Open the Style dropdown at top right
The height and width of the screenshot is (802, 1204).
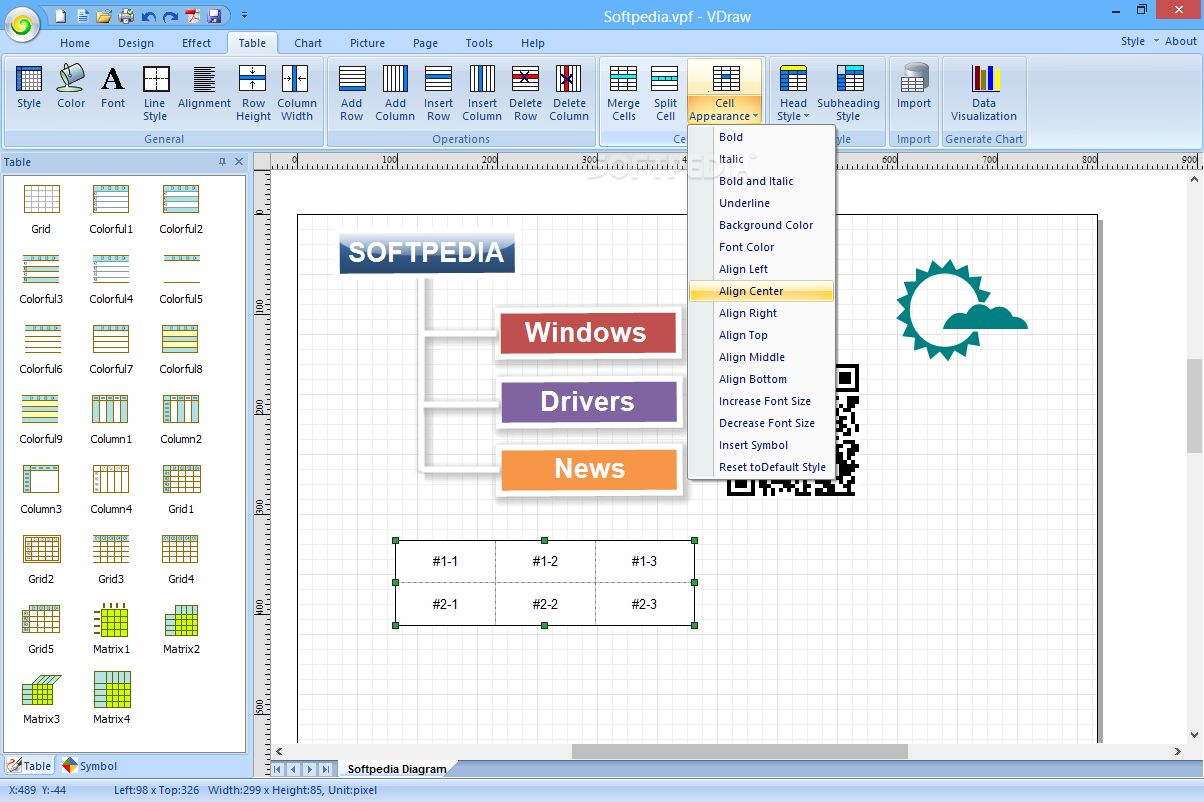pyautogui.click(x=1139, y=41)
